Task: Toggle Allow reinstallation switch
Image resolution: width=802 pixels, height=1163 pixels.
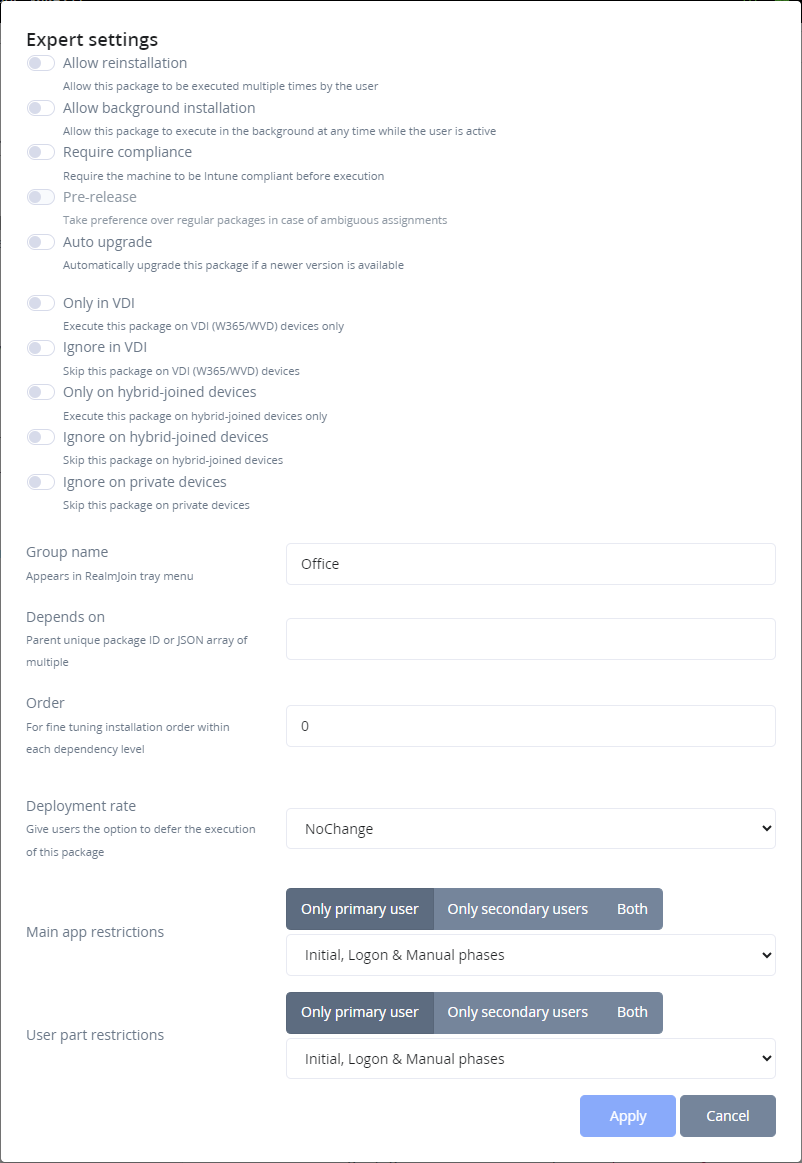Action: tap(41, 63)
